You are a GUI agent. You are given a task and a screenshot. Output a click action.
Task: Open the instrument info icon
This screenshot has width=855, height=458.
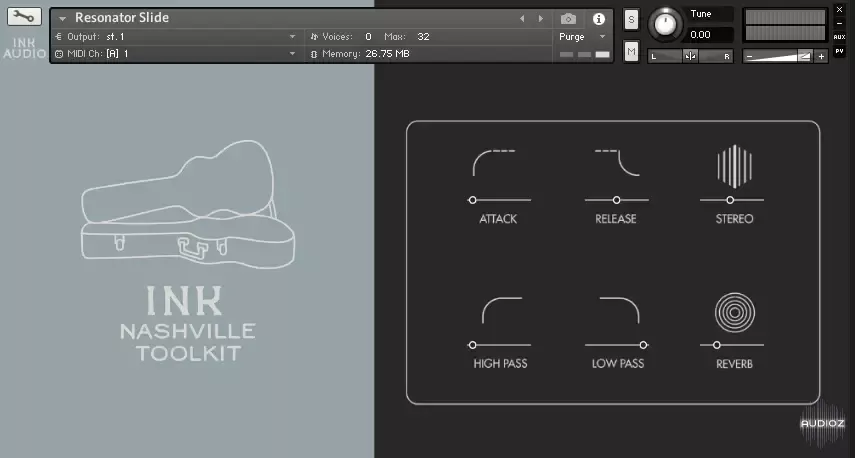pyautogui.click(x=599, y=19)
